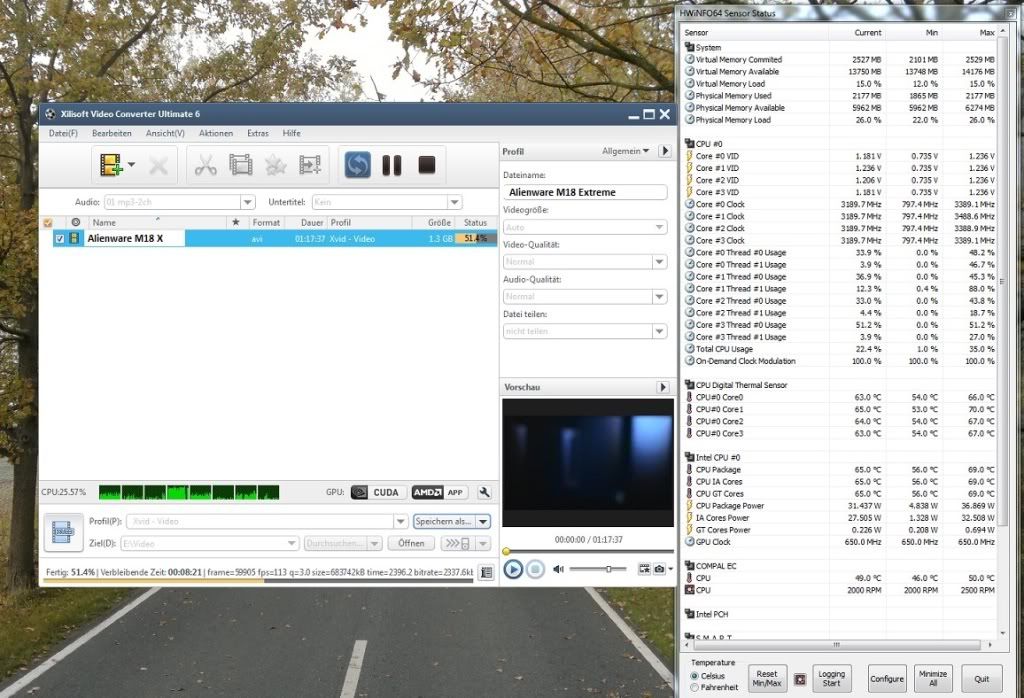Open the Video-Qualität dropdown
This screenshot has width=1024, height=698.
pyautogui.click(x=659, y=262)
